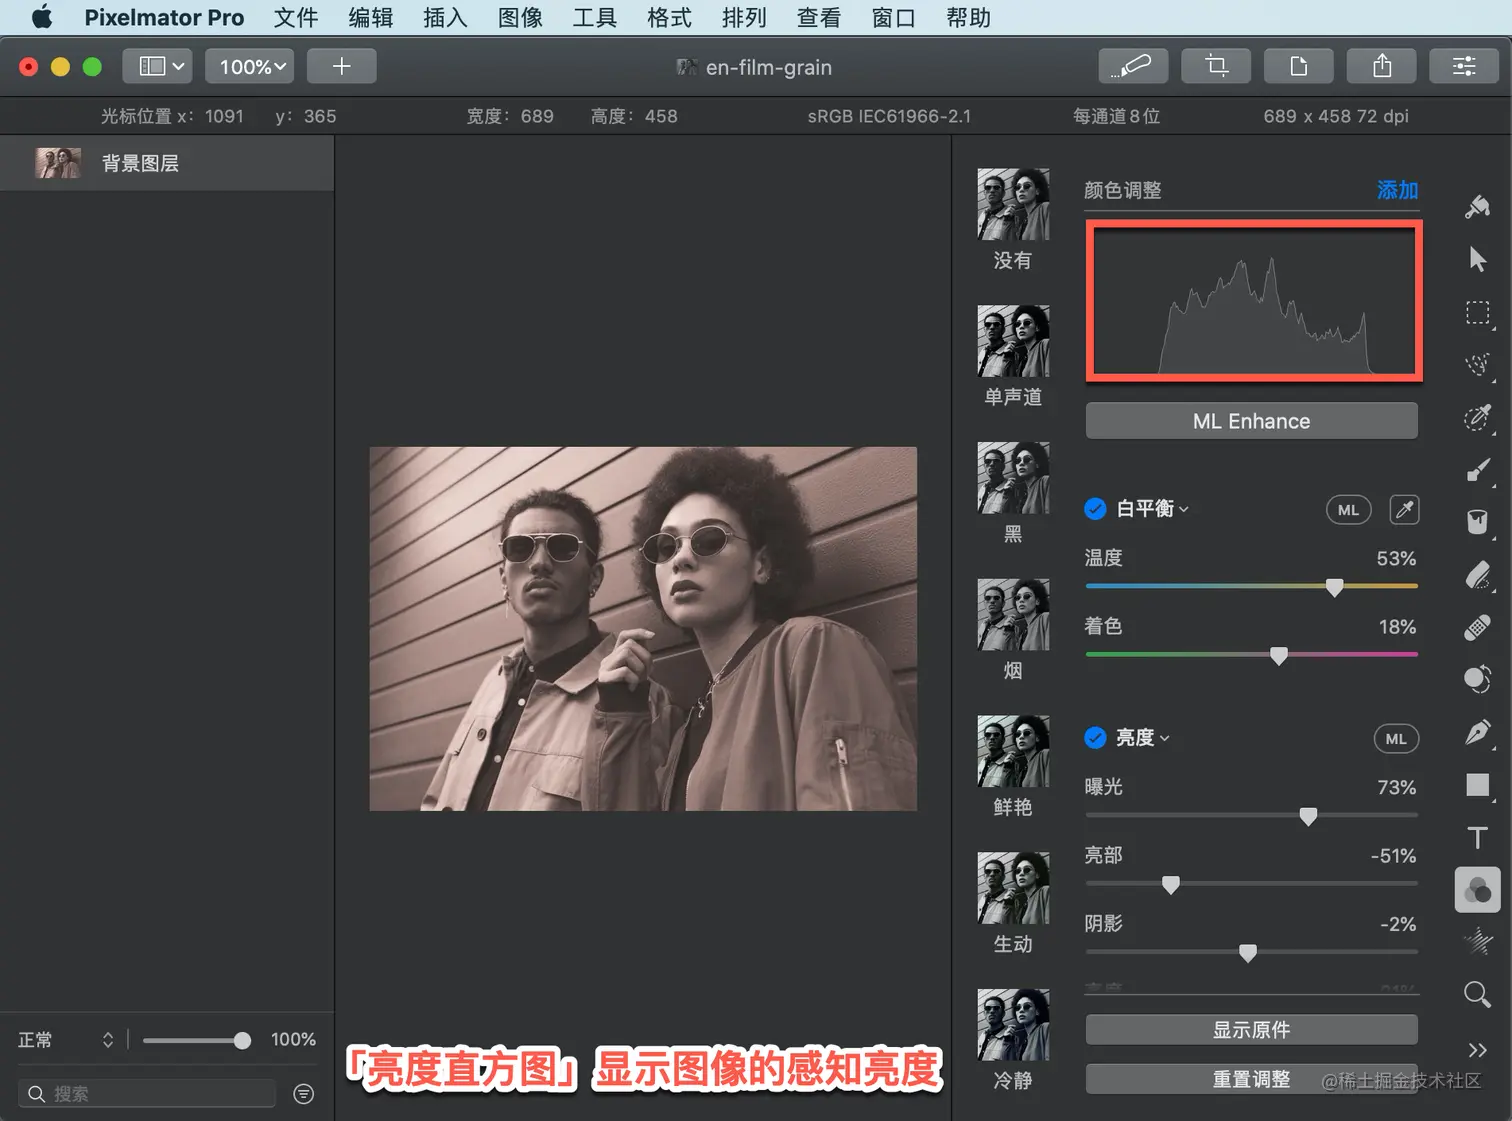1512x1121 pixels.
Task: Click the layer opacity slider
Action: 196,1041
